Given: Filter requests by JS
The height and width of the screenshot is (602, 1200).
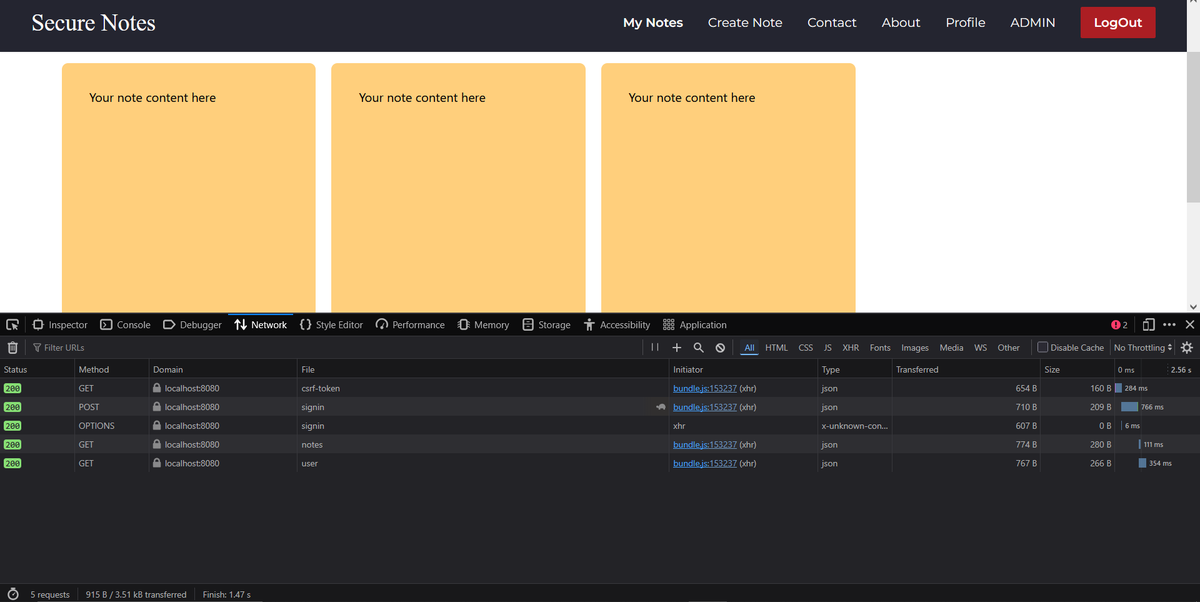Looking at the screenshot, I should point(828,348).
